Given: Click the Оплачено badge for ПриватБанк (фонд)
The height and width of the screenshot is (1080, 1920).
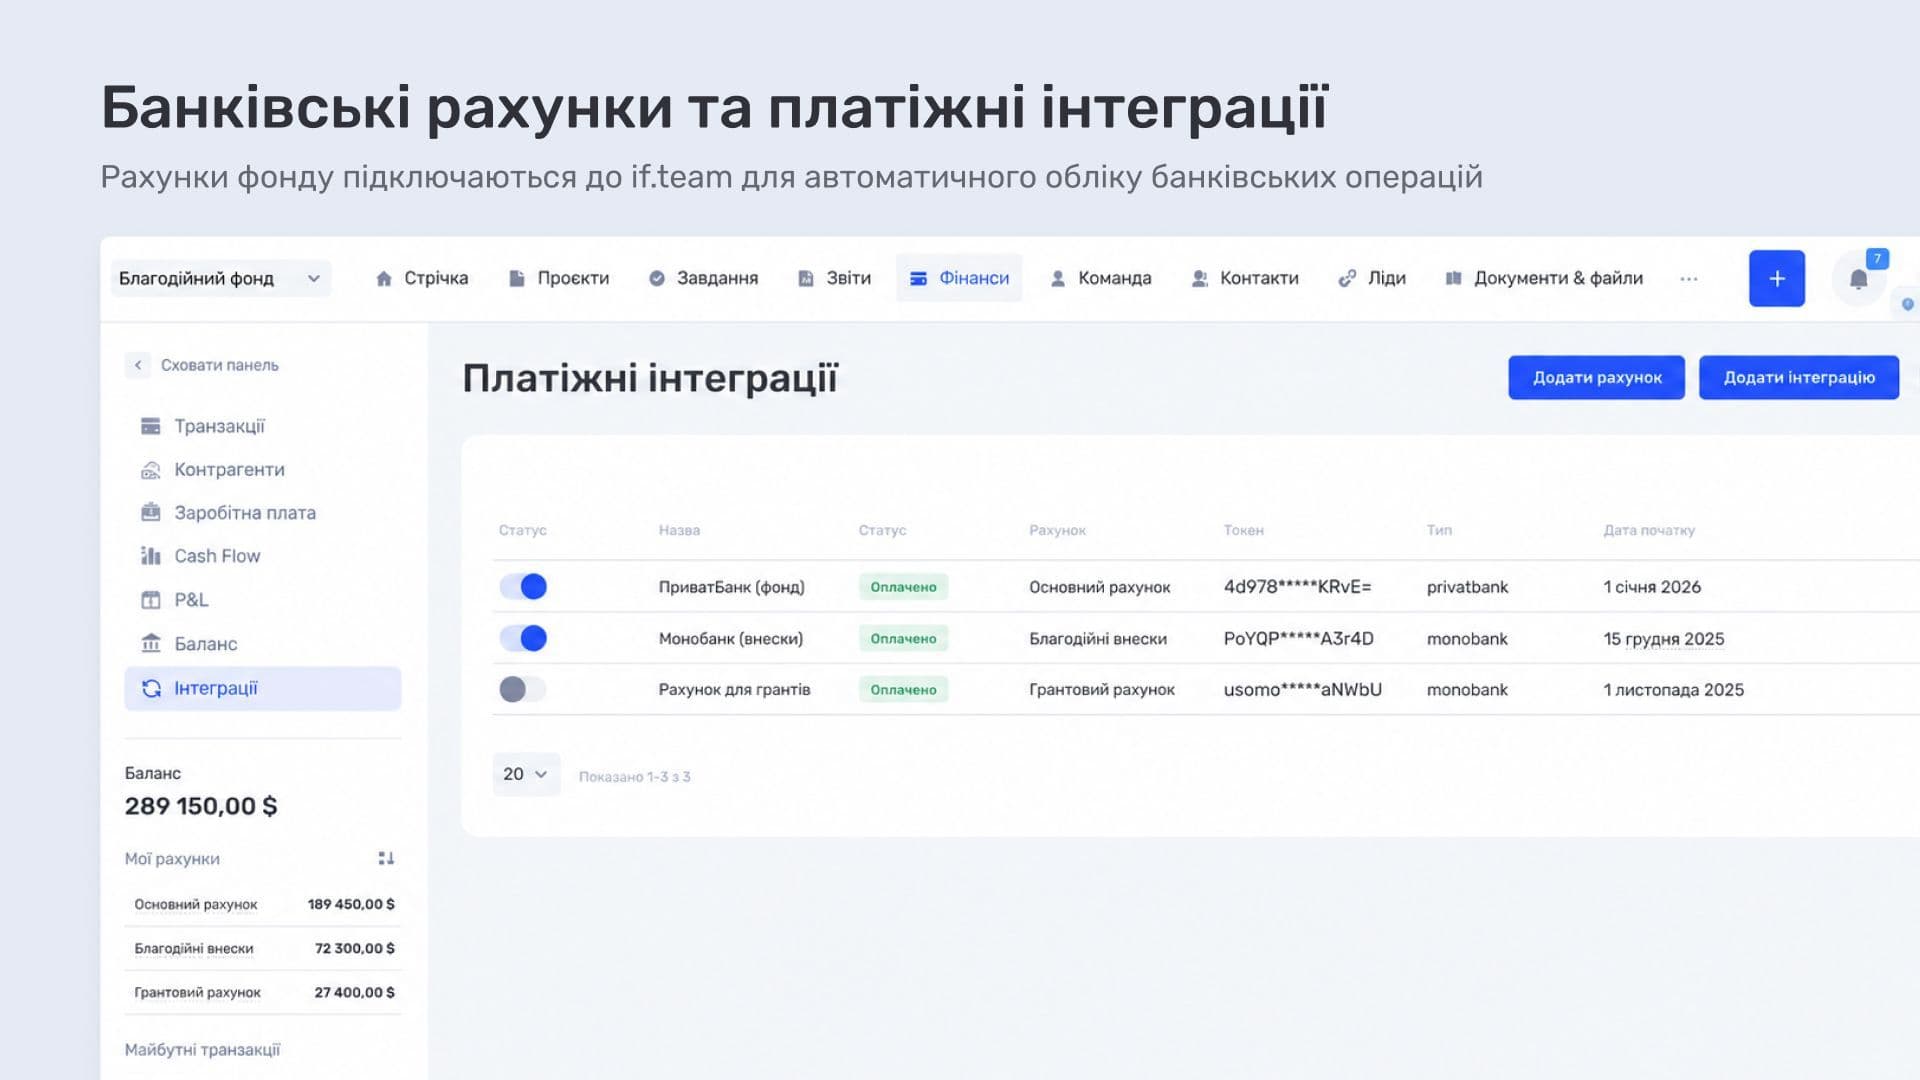Looking at the screenshot, I should coord(903,587).
